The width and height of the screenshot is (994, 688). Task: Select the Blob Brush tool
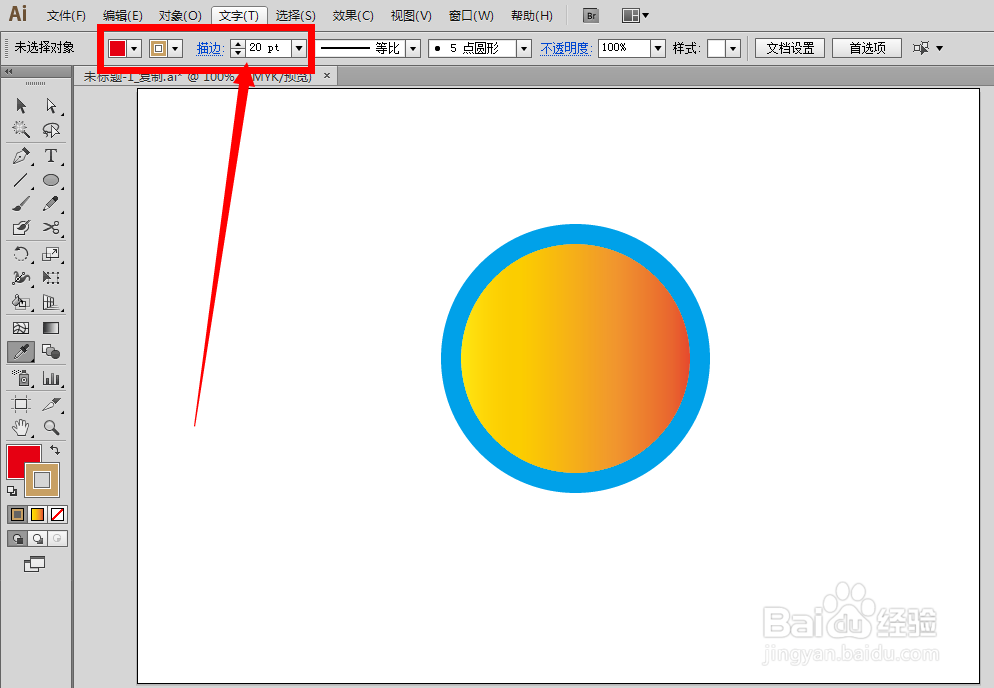coord(21,227)
